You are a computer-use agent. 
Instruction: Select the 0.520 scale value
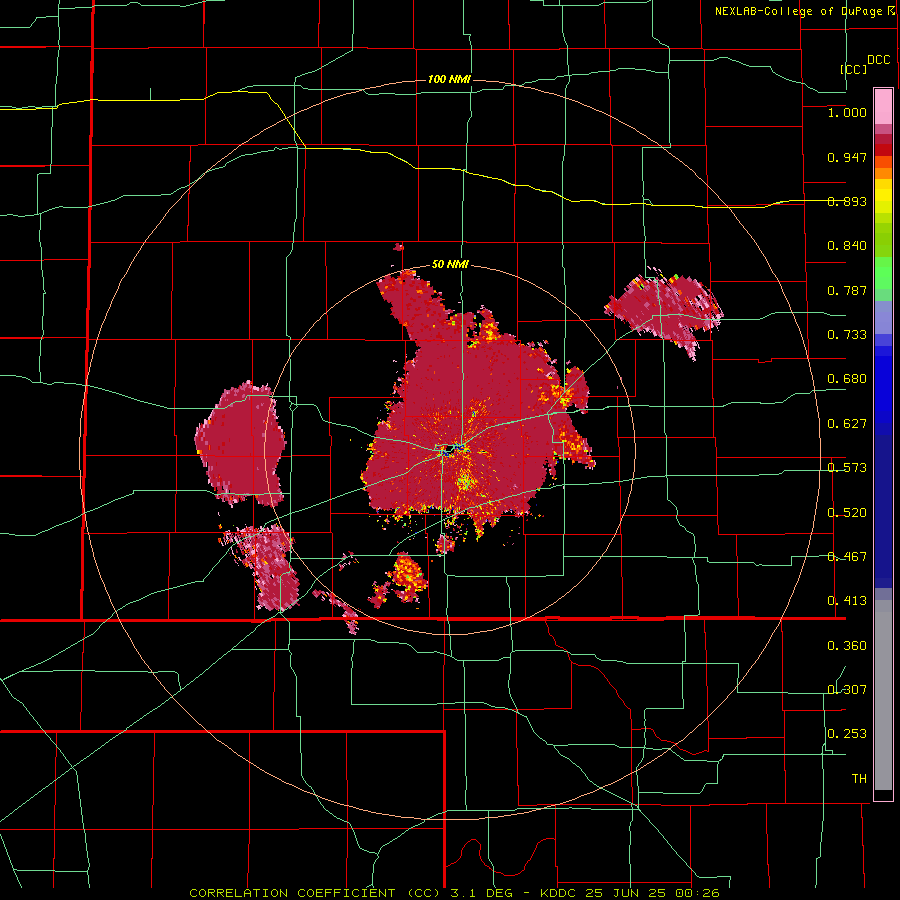tap(847, 512)
